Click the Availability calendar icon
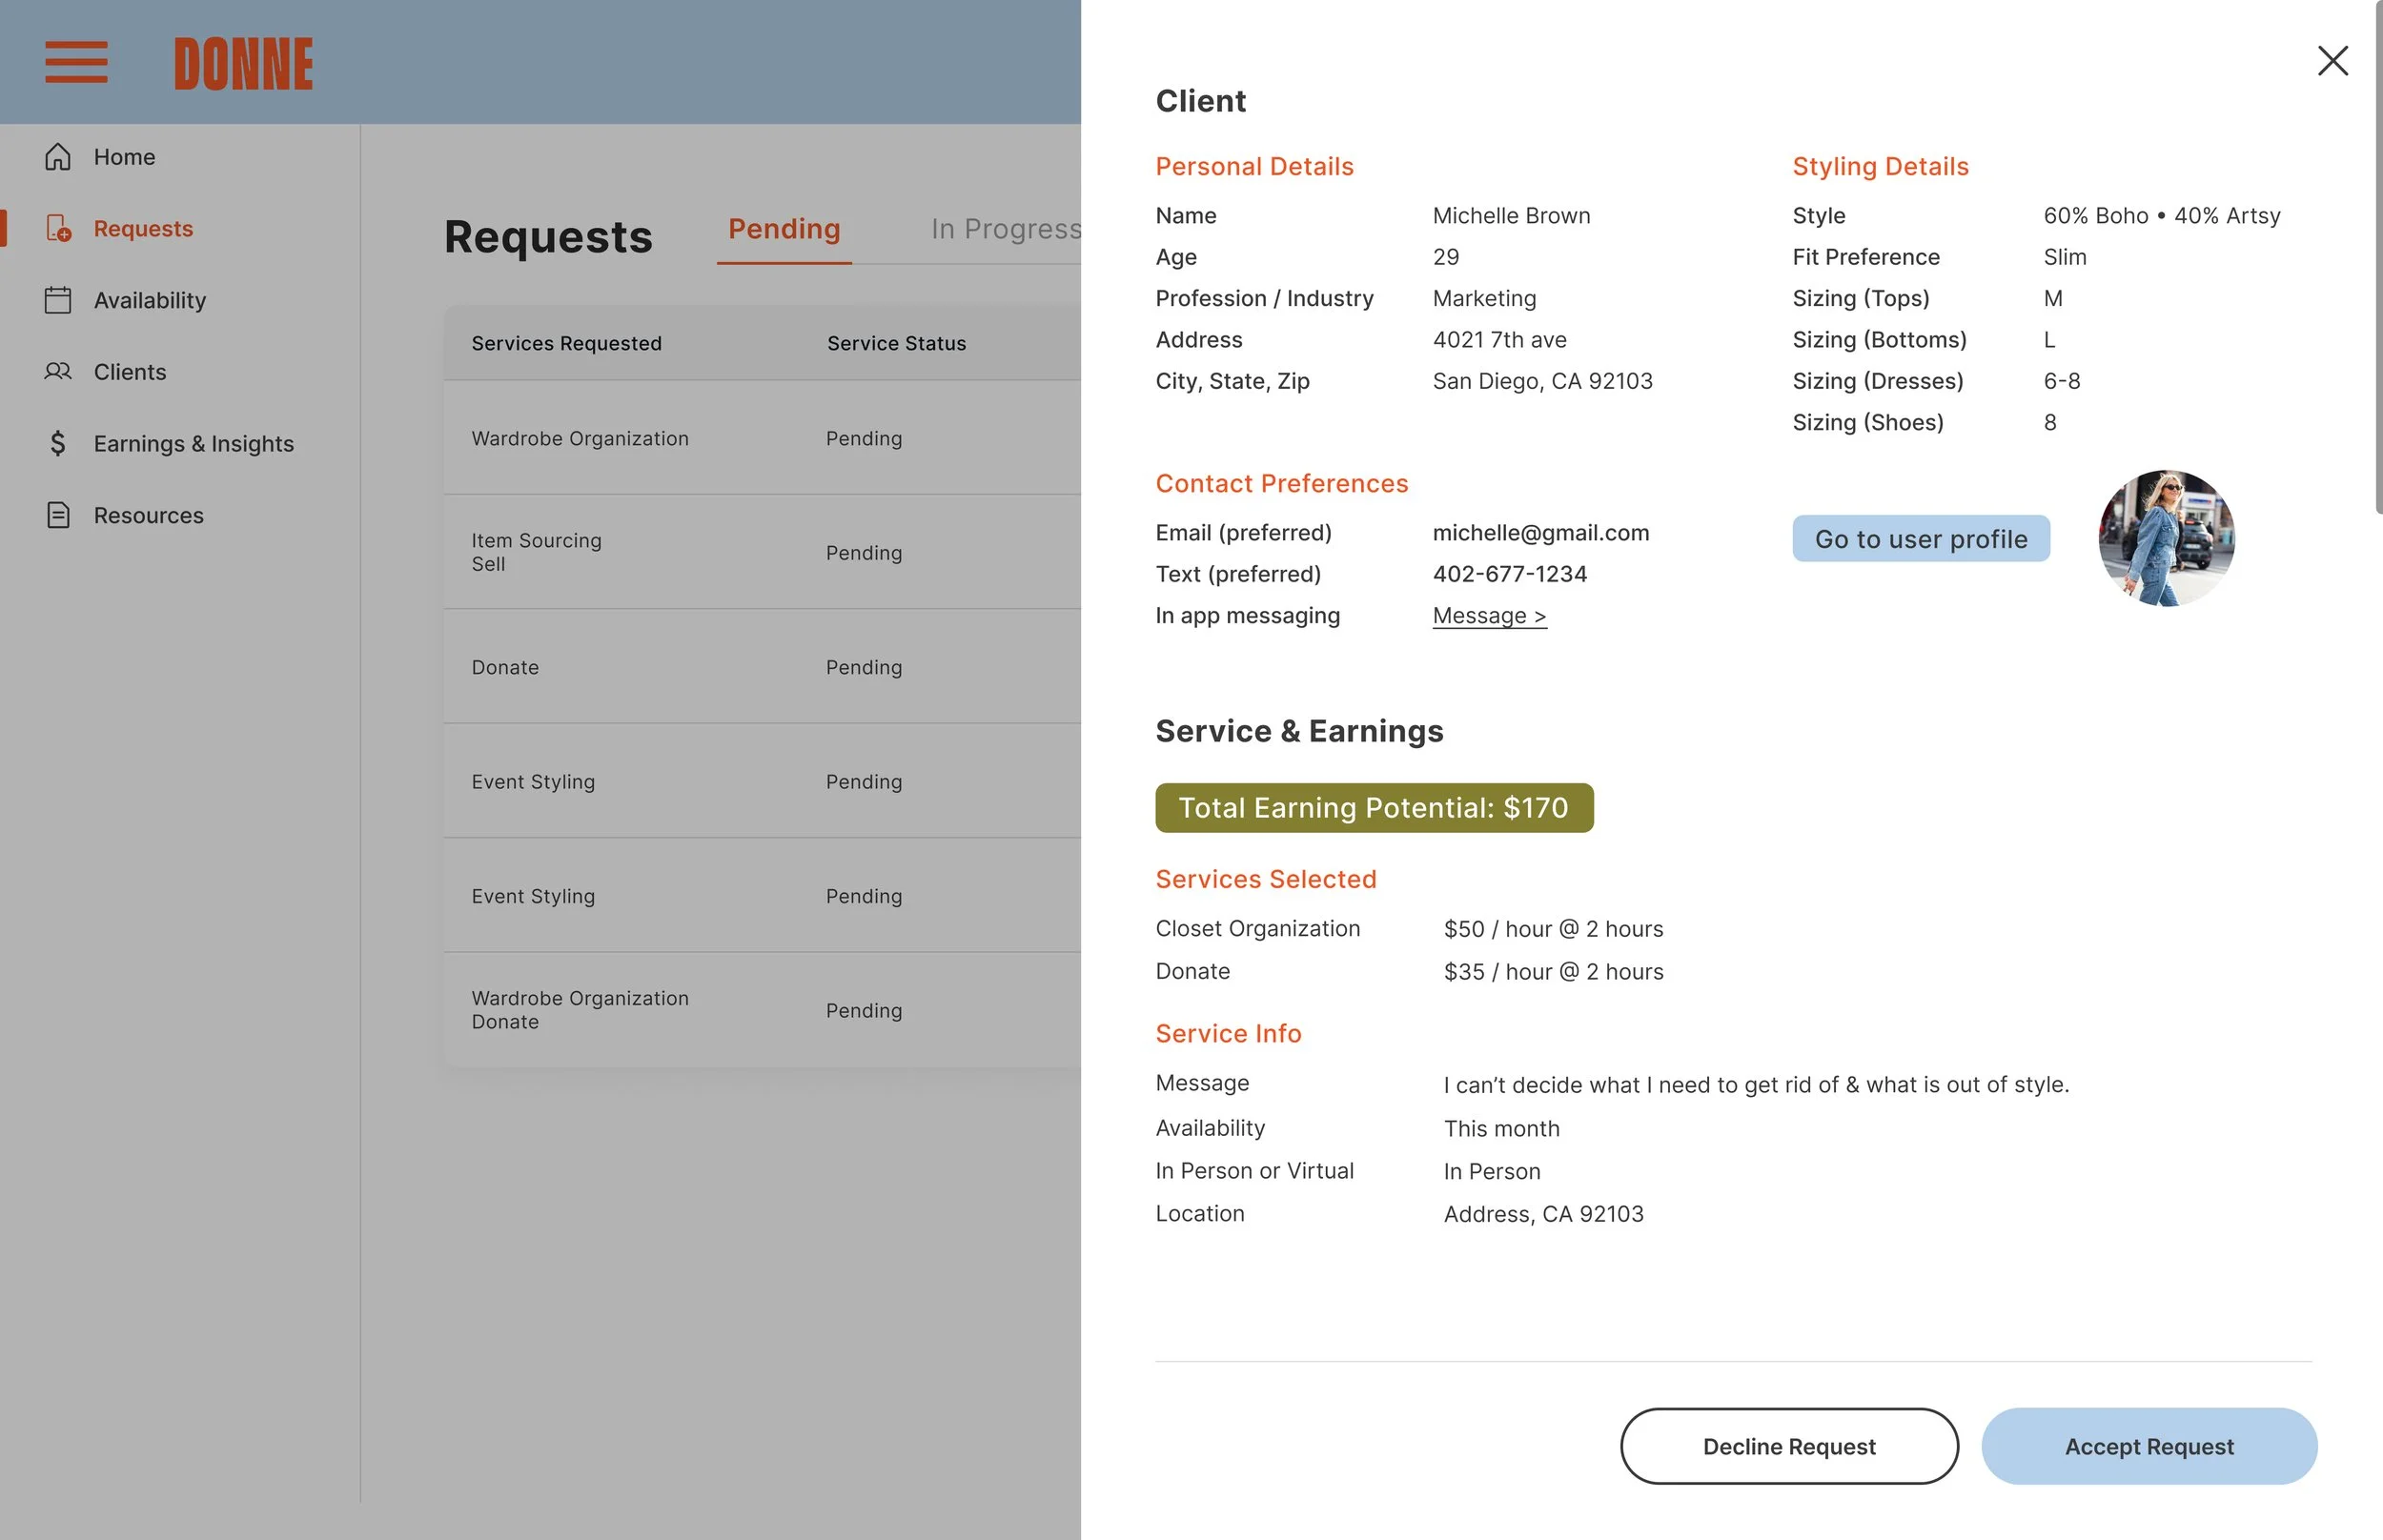2383x1540 pixels. 58,300
